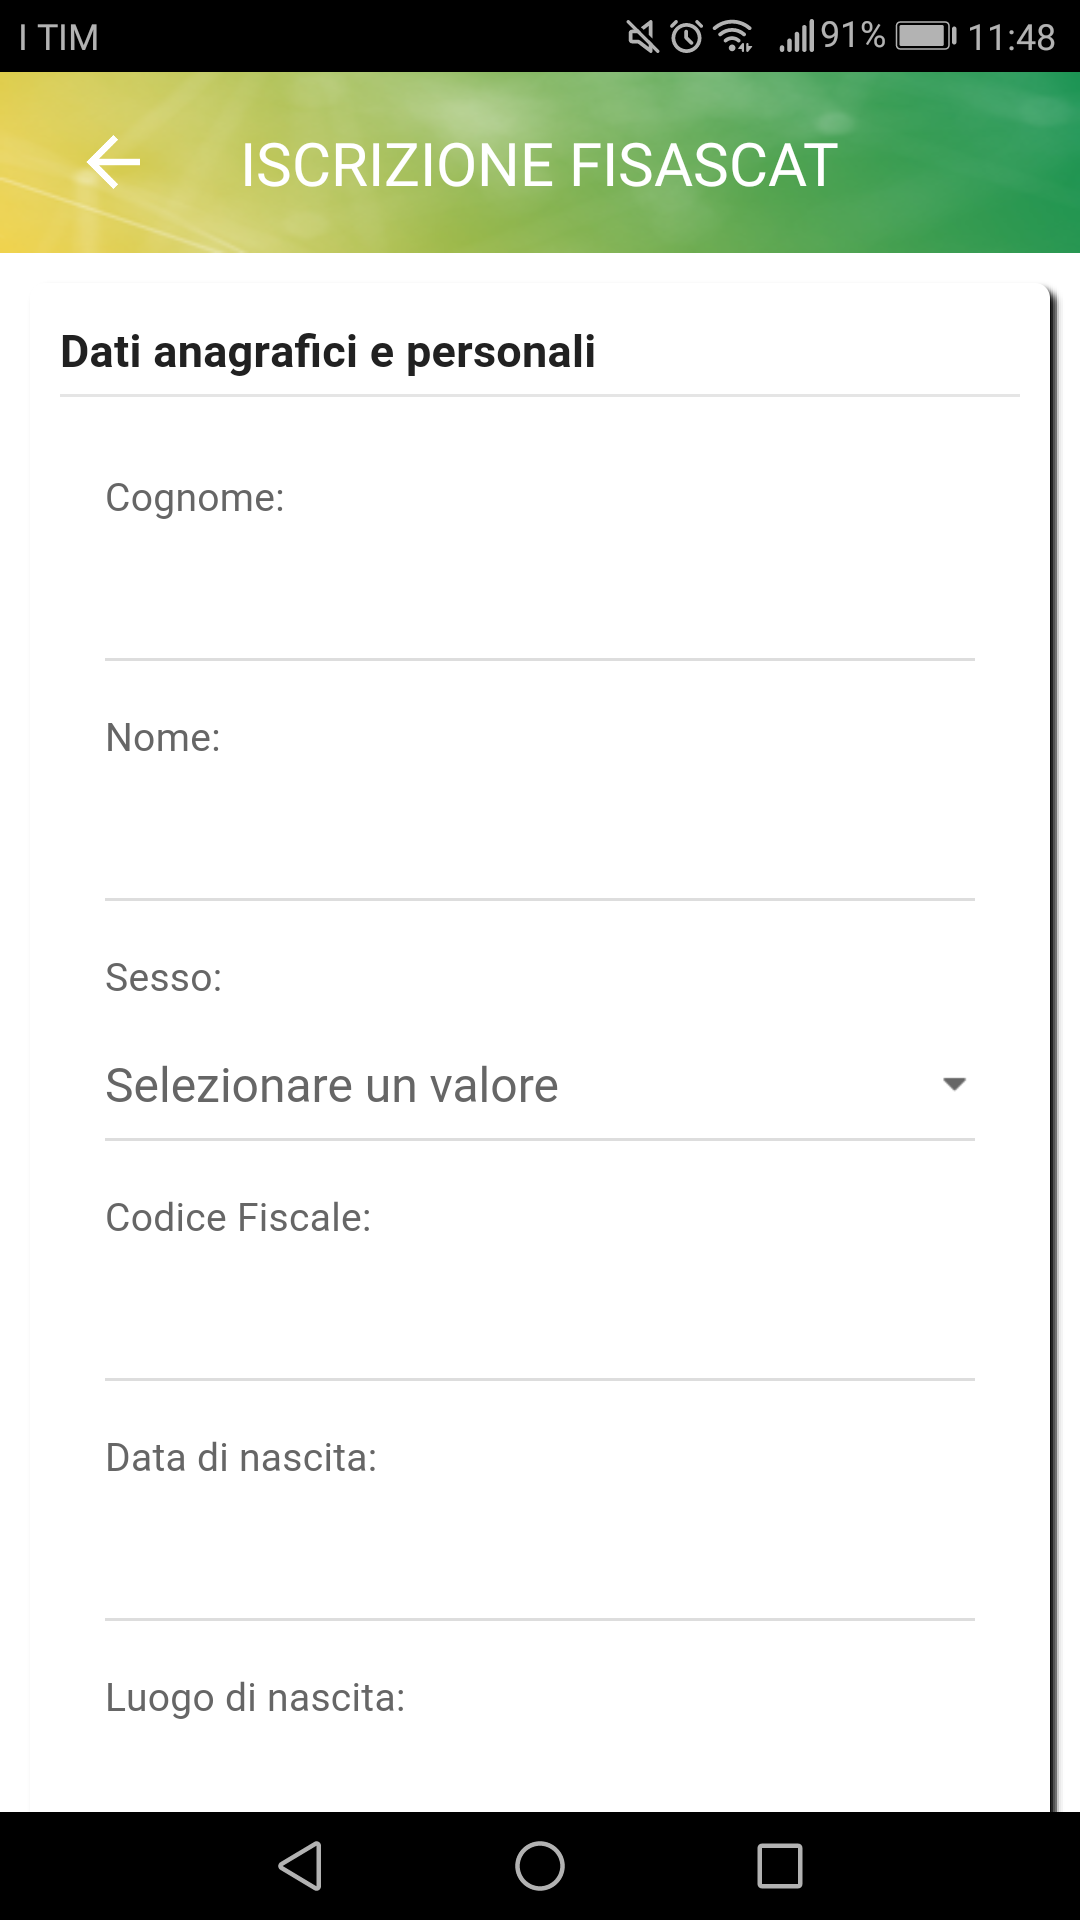Tap the signal strength bars icon
This screenshot has height=1920, width=1080.
tap(797, 37)
